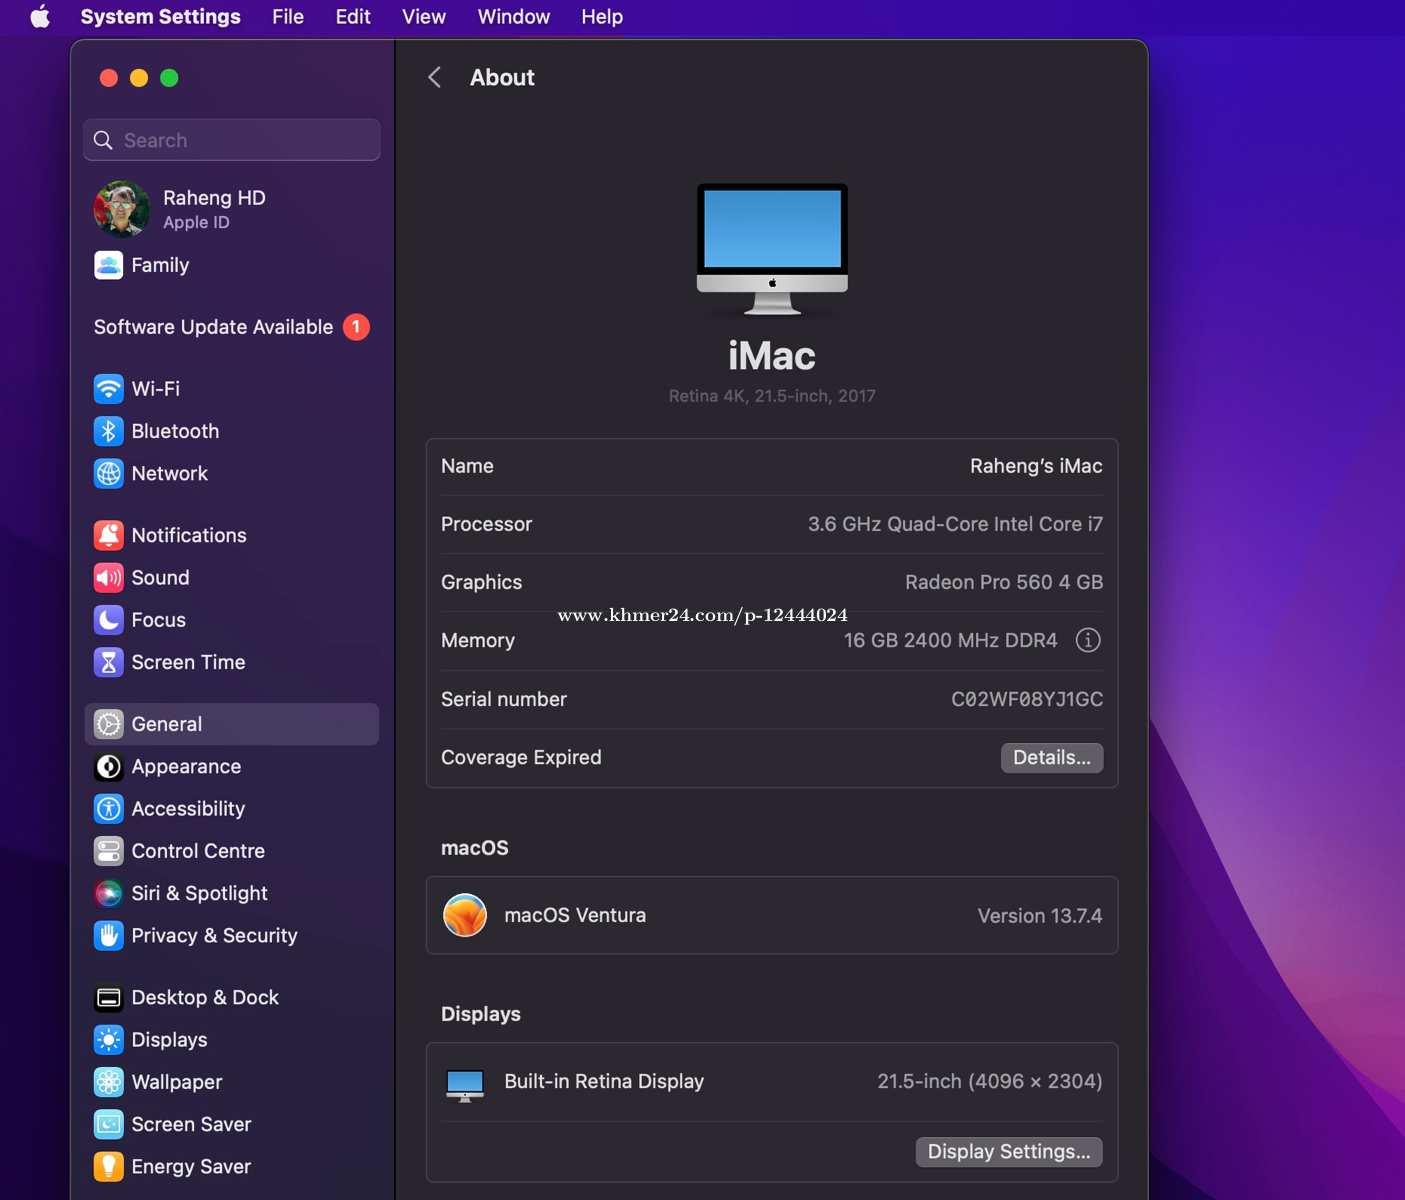Click the red update badge showing 1
The height and width of the screenshot is (1200, 1405).
coord(356,327)
